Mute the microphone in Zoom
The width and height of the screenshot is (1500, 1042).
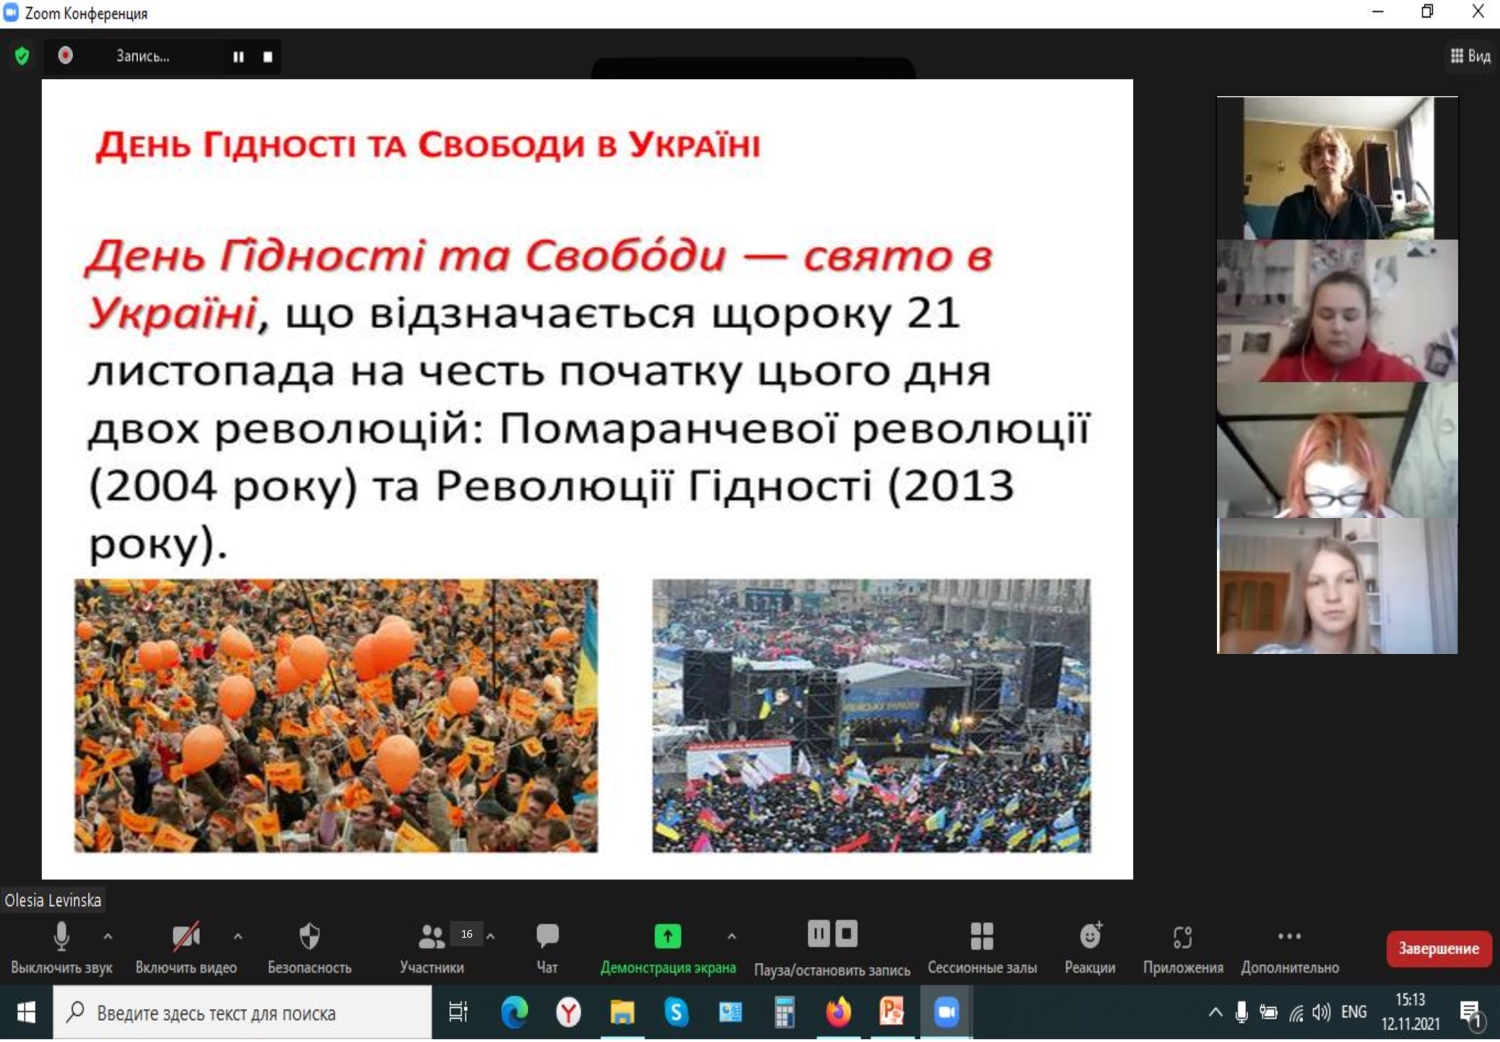pyautogui.click(x=61, y=938)
